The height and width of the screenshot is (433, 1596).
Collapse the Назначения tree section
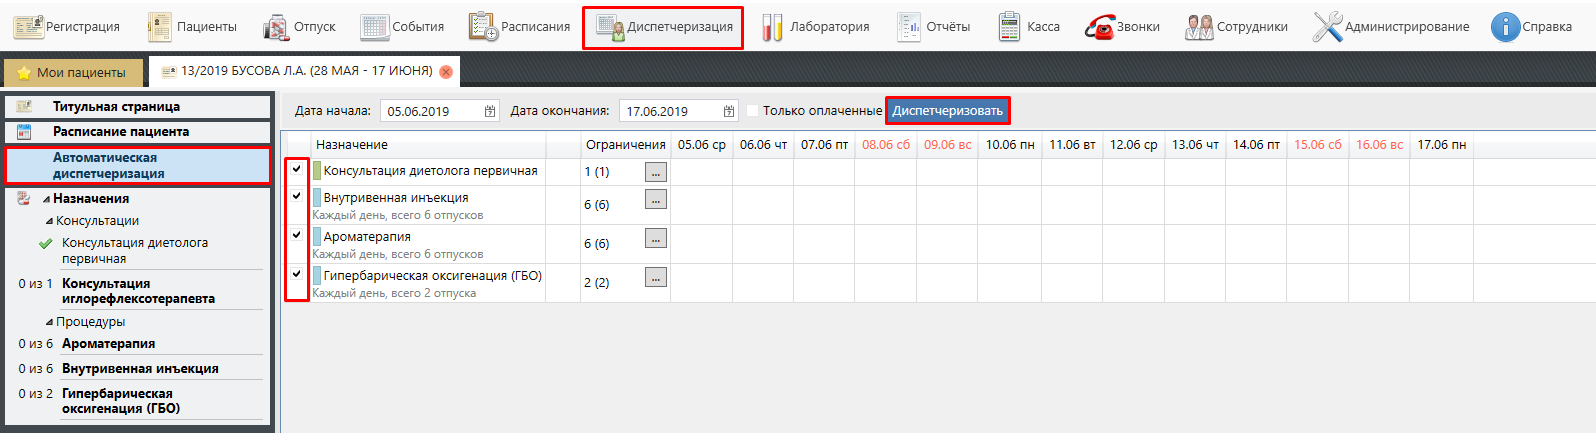coord(46,199)
